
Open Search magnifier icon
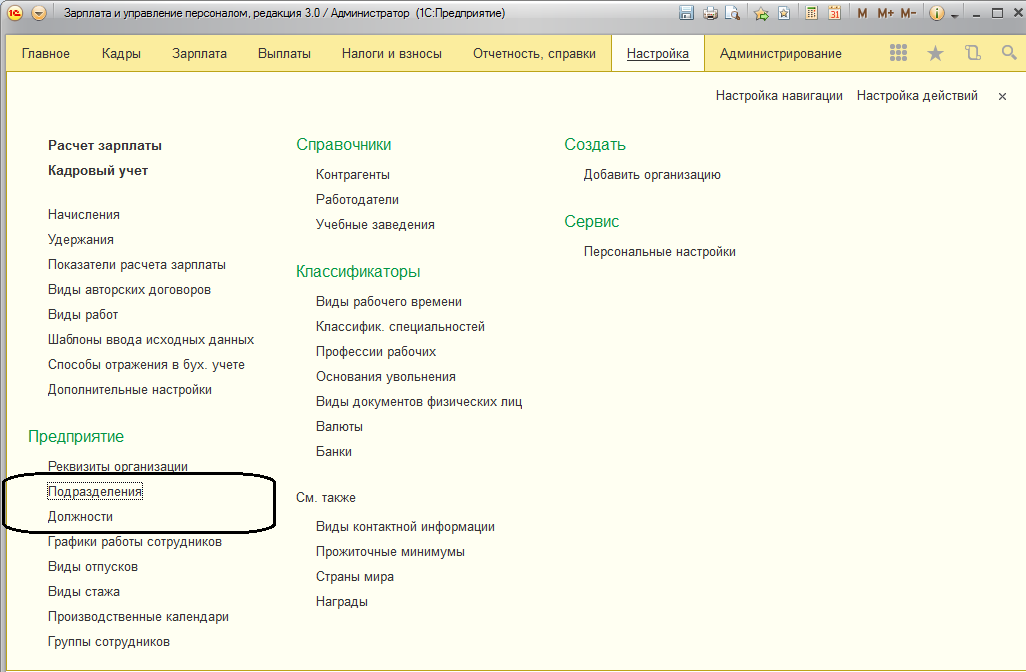1009,53
